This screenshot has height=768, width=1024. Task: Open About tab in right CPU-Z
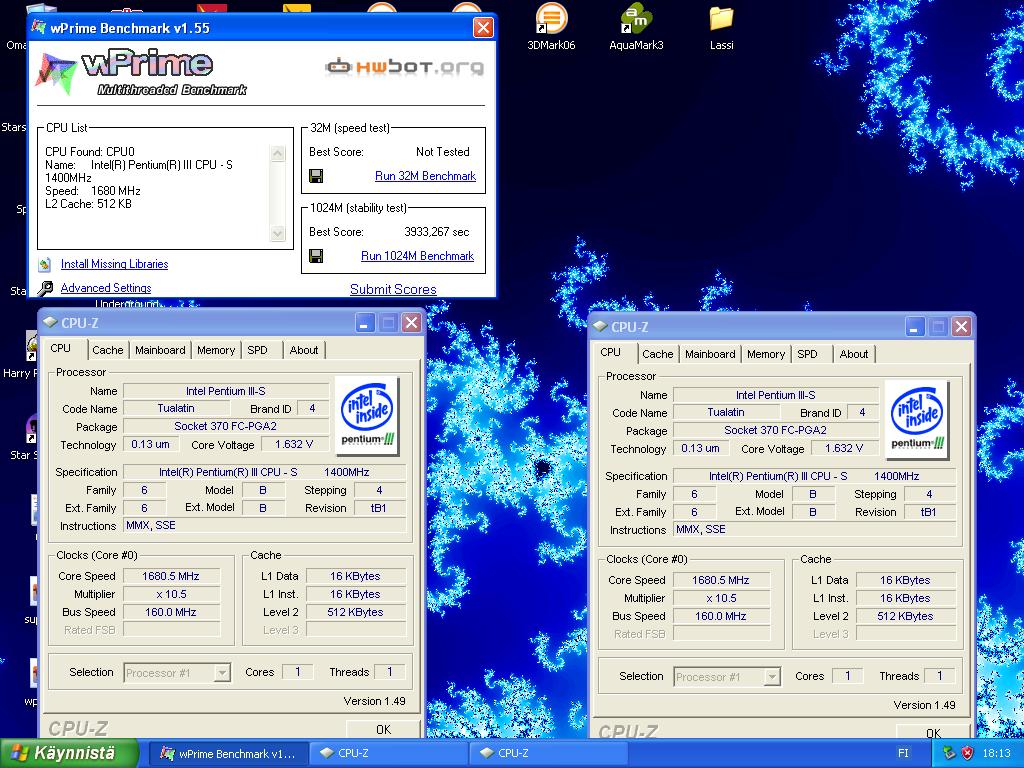coord(854,354)
